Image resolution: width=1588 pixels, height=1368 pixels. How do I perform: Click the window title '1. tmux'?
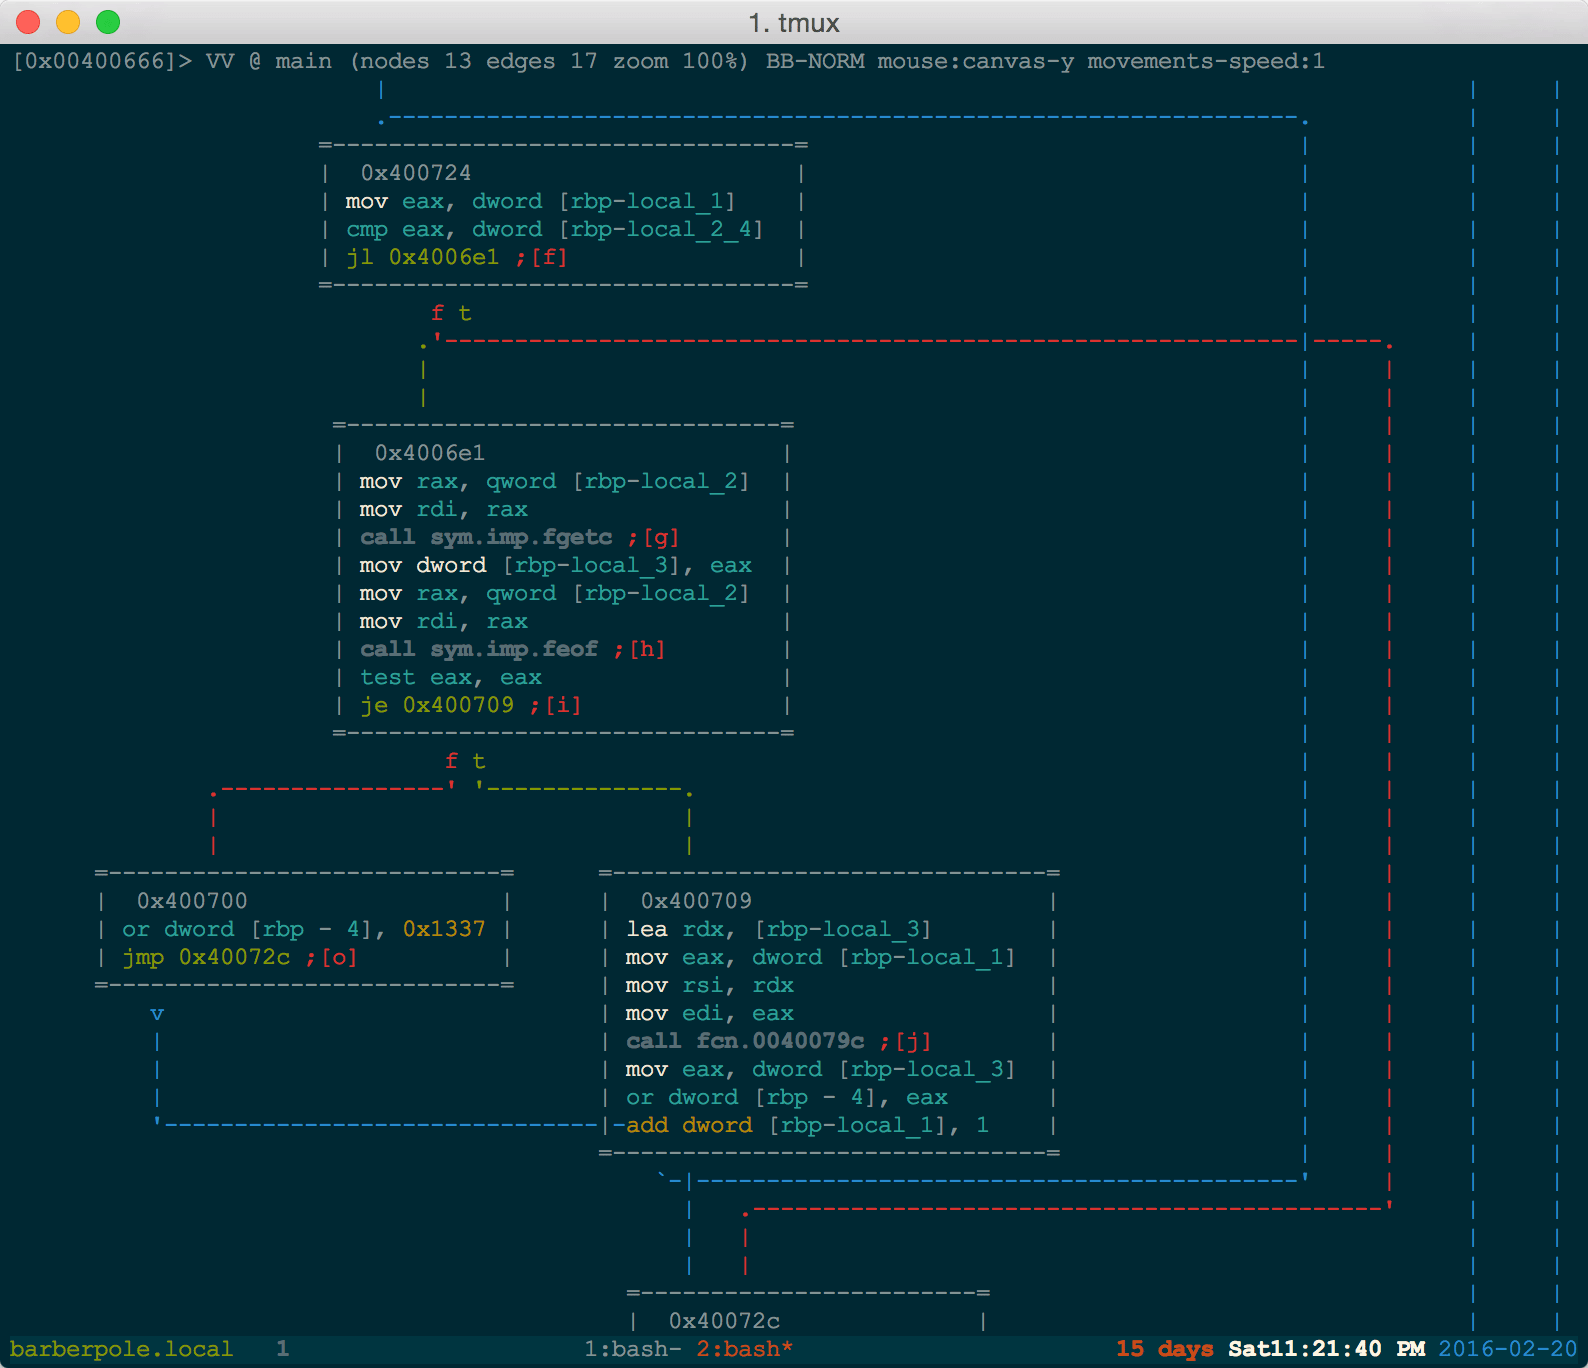click(794, 22)
